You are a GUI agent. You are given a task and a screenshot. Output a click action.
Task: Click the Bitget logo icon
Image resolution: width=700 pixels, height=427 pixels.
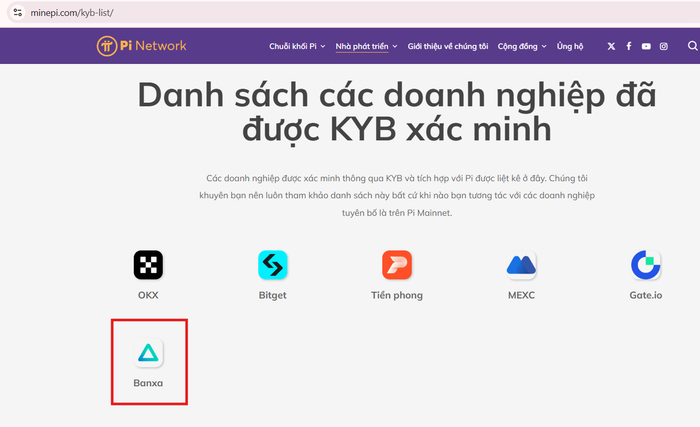[x=273, y=264]
